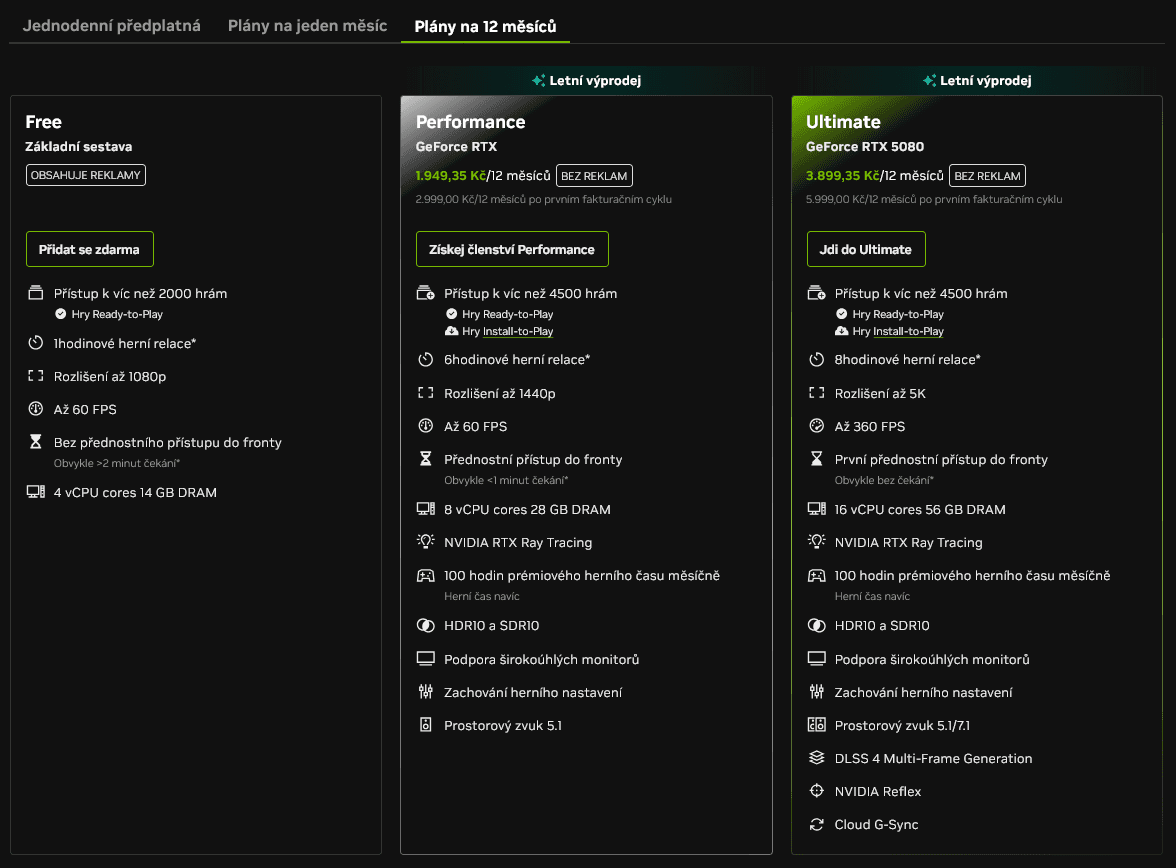
Task: Click the GeForce RTX 5080 subtitle
Action: pyautogui.click(x=865, y=146)
